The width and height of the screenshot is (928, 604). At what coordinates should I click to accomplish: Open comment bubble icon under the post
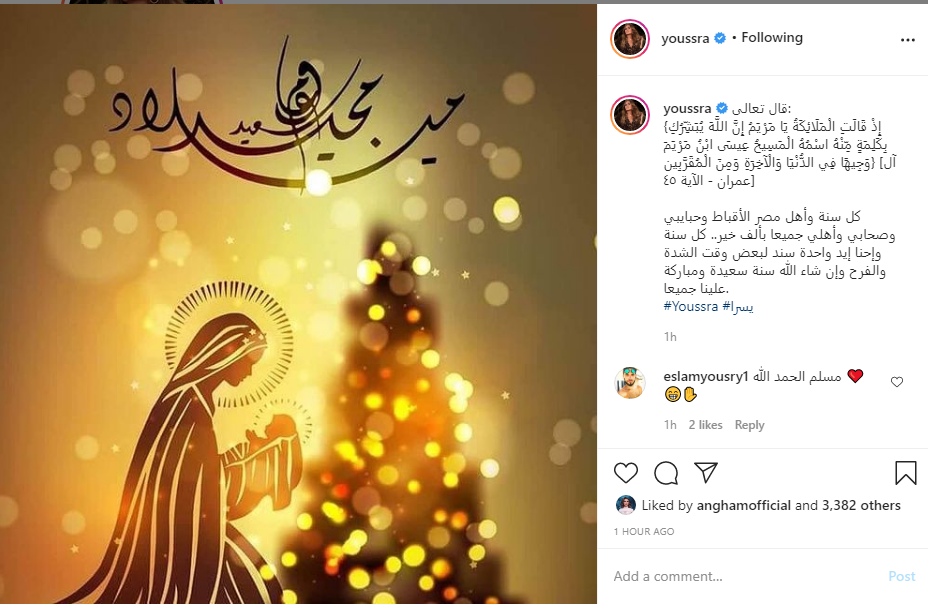tap(666, 473)
